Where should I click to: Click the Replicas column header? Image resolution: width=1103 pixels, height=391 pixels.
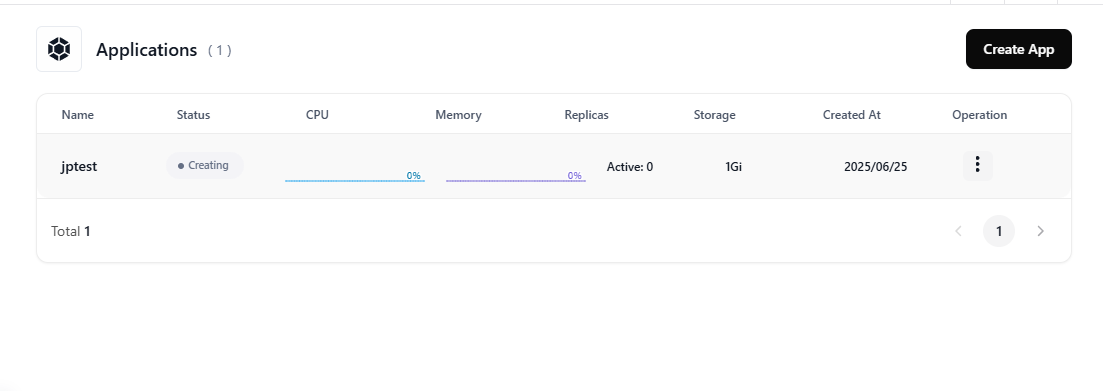587,115
